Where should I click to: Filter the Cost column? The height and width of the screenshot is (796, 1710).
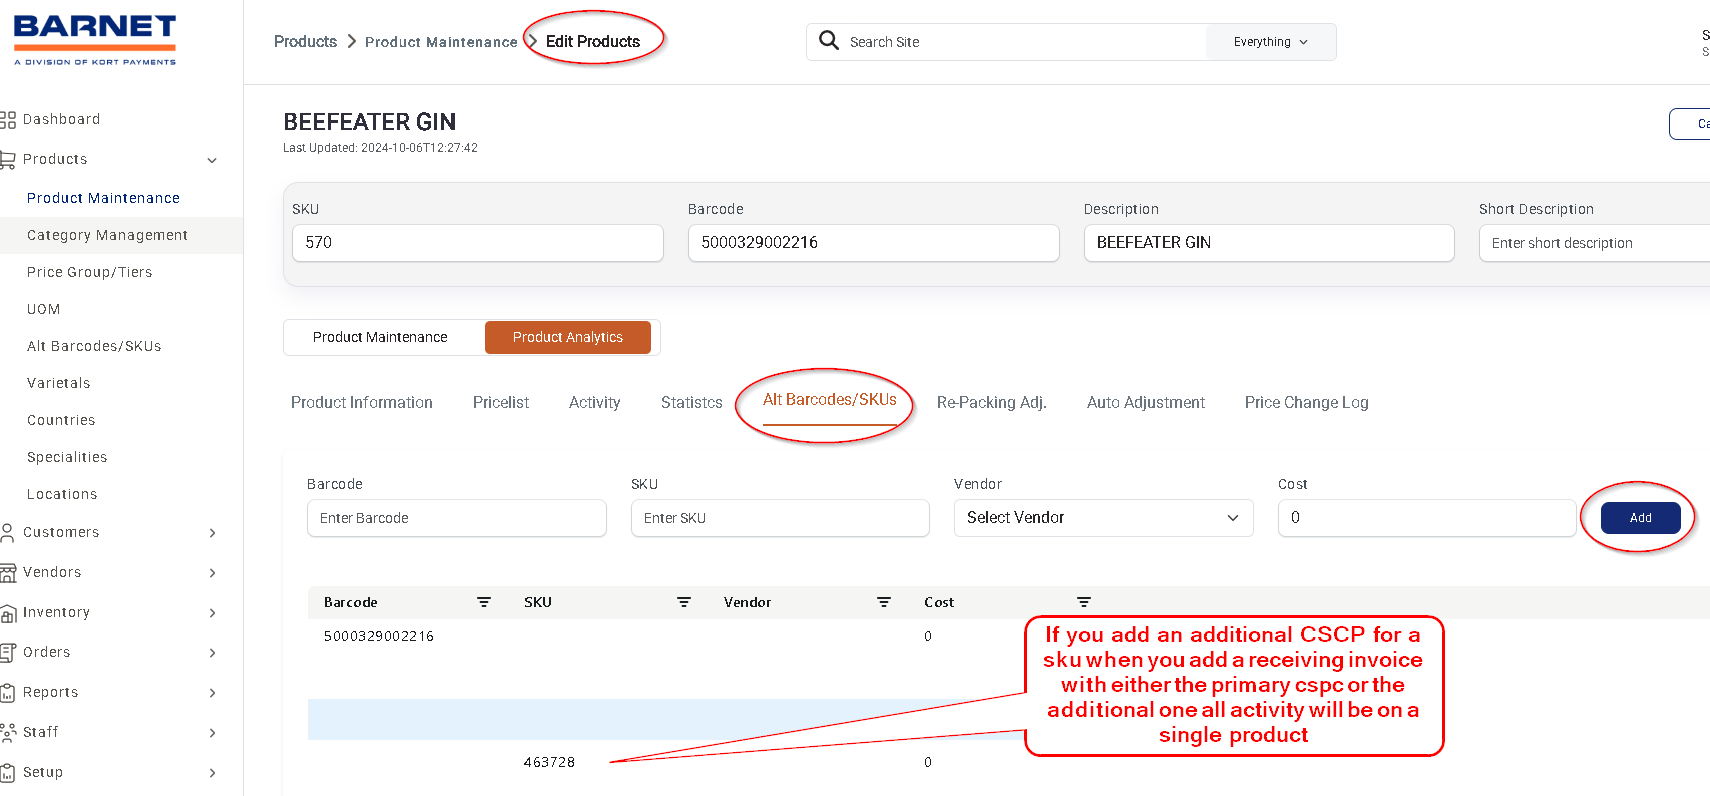click(1084, 602)
